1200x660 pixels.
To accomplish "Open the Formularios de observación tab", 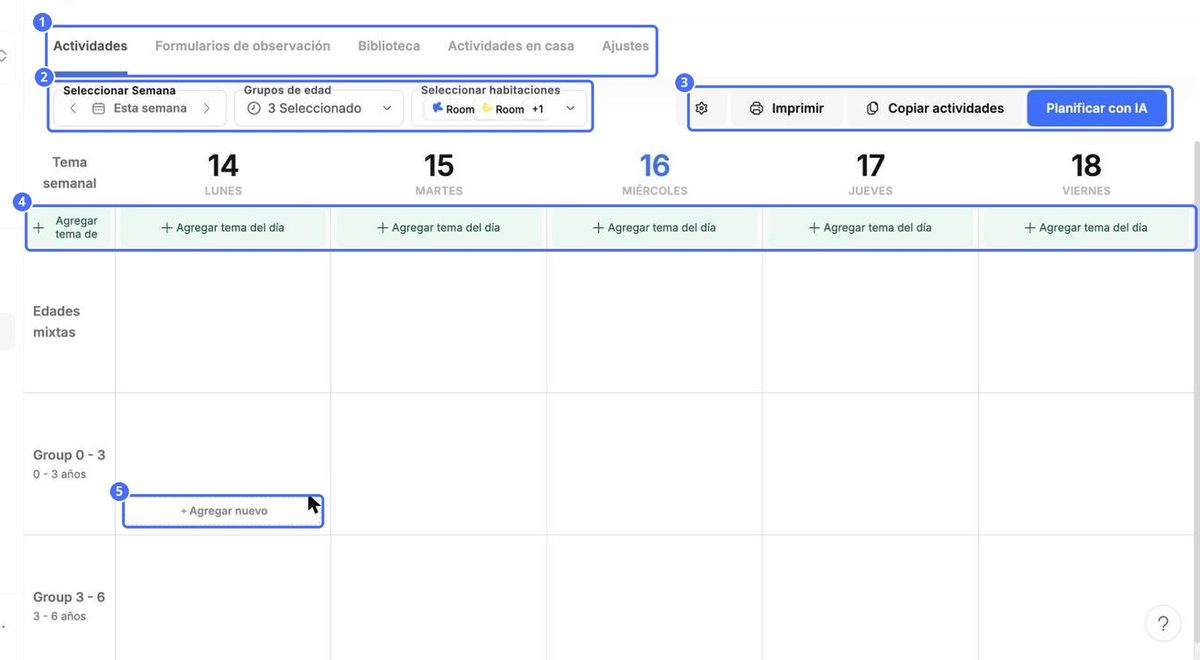I will pyautogui.click(x=243, y=46).
